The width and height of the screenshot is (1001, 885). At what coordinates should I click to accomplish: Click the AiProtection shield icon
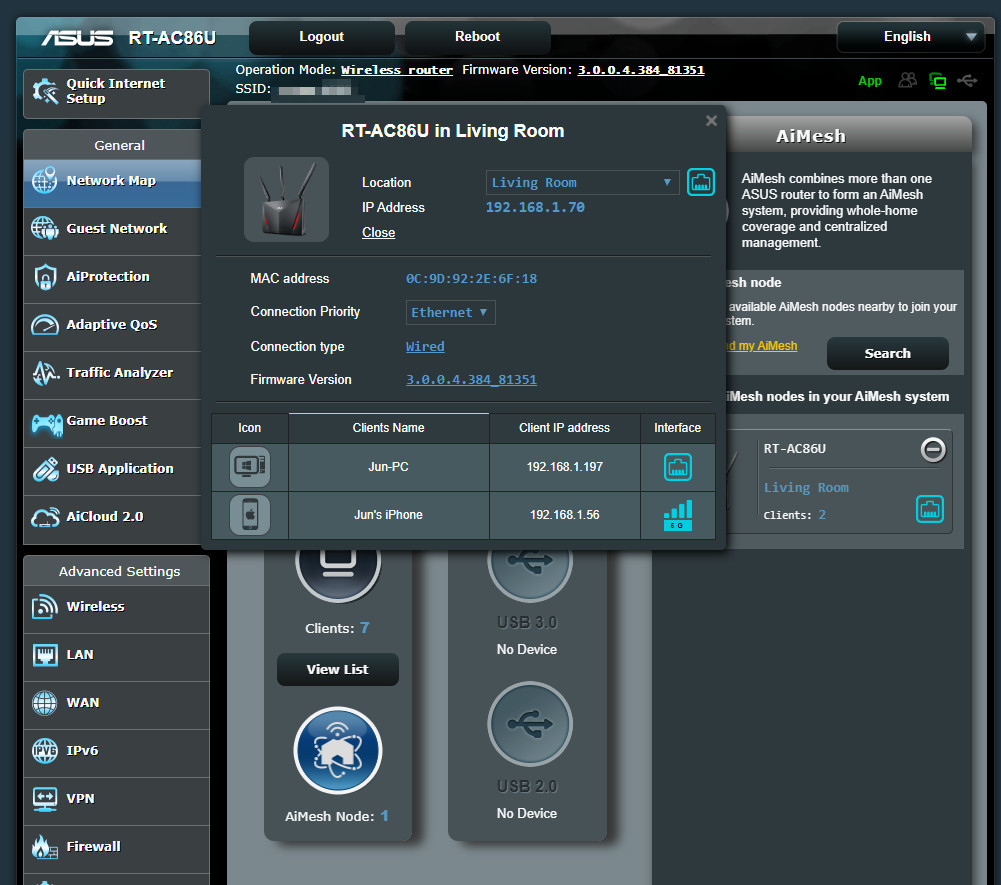pyautogui.click(x=45, y=277)
